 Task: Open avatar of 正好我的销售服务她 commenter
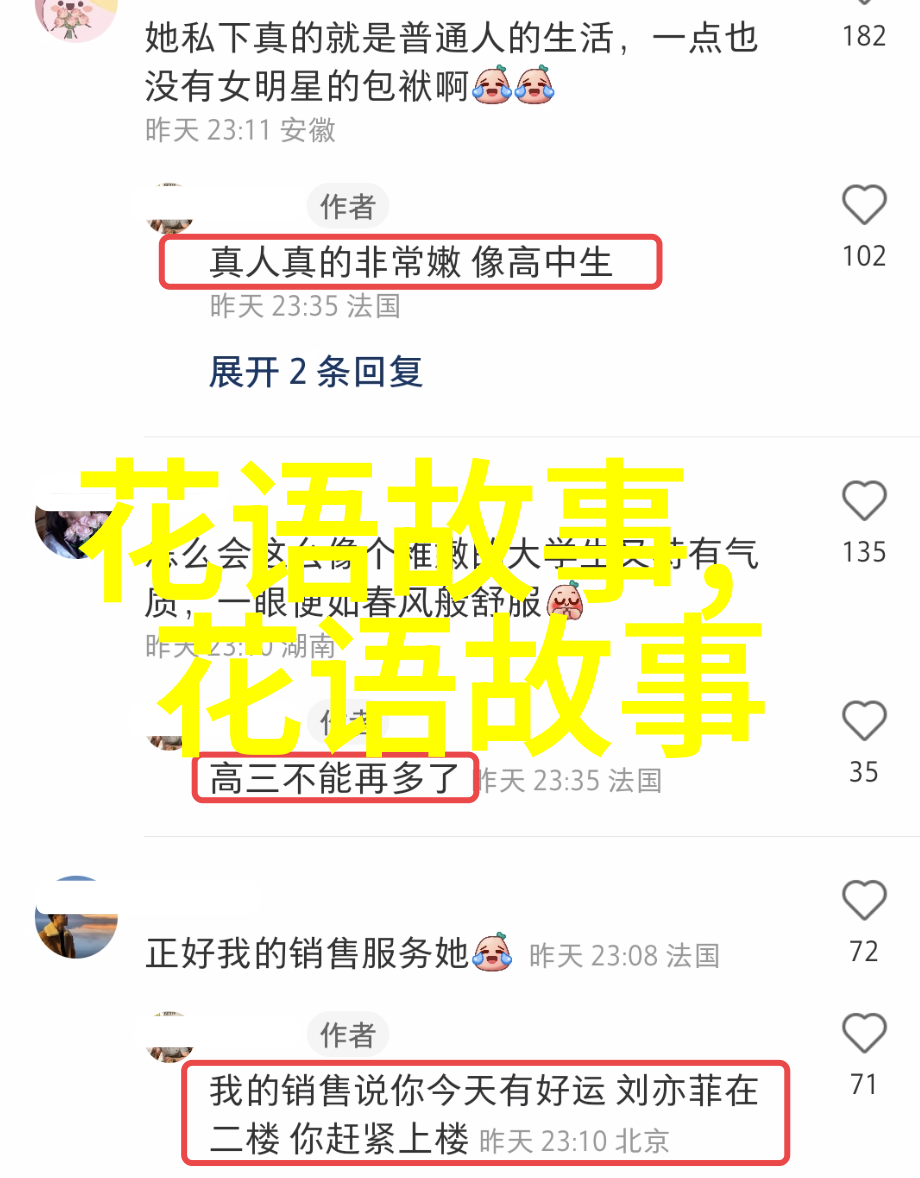(x=76, y=917)
